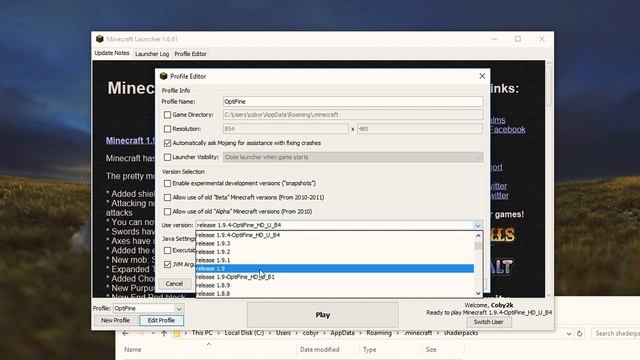Click the File Explorer back arrow
The width and height of the screenshot is (640, 360).
click(x=125, y=333)
